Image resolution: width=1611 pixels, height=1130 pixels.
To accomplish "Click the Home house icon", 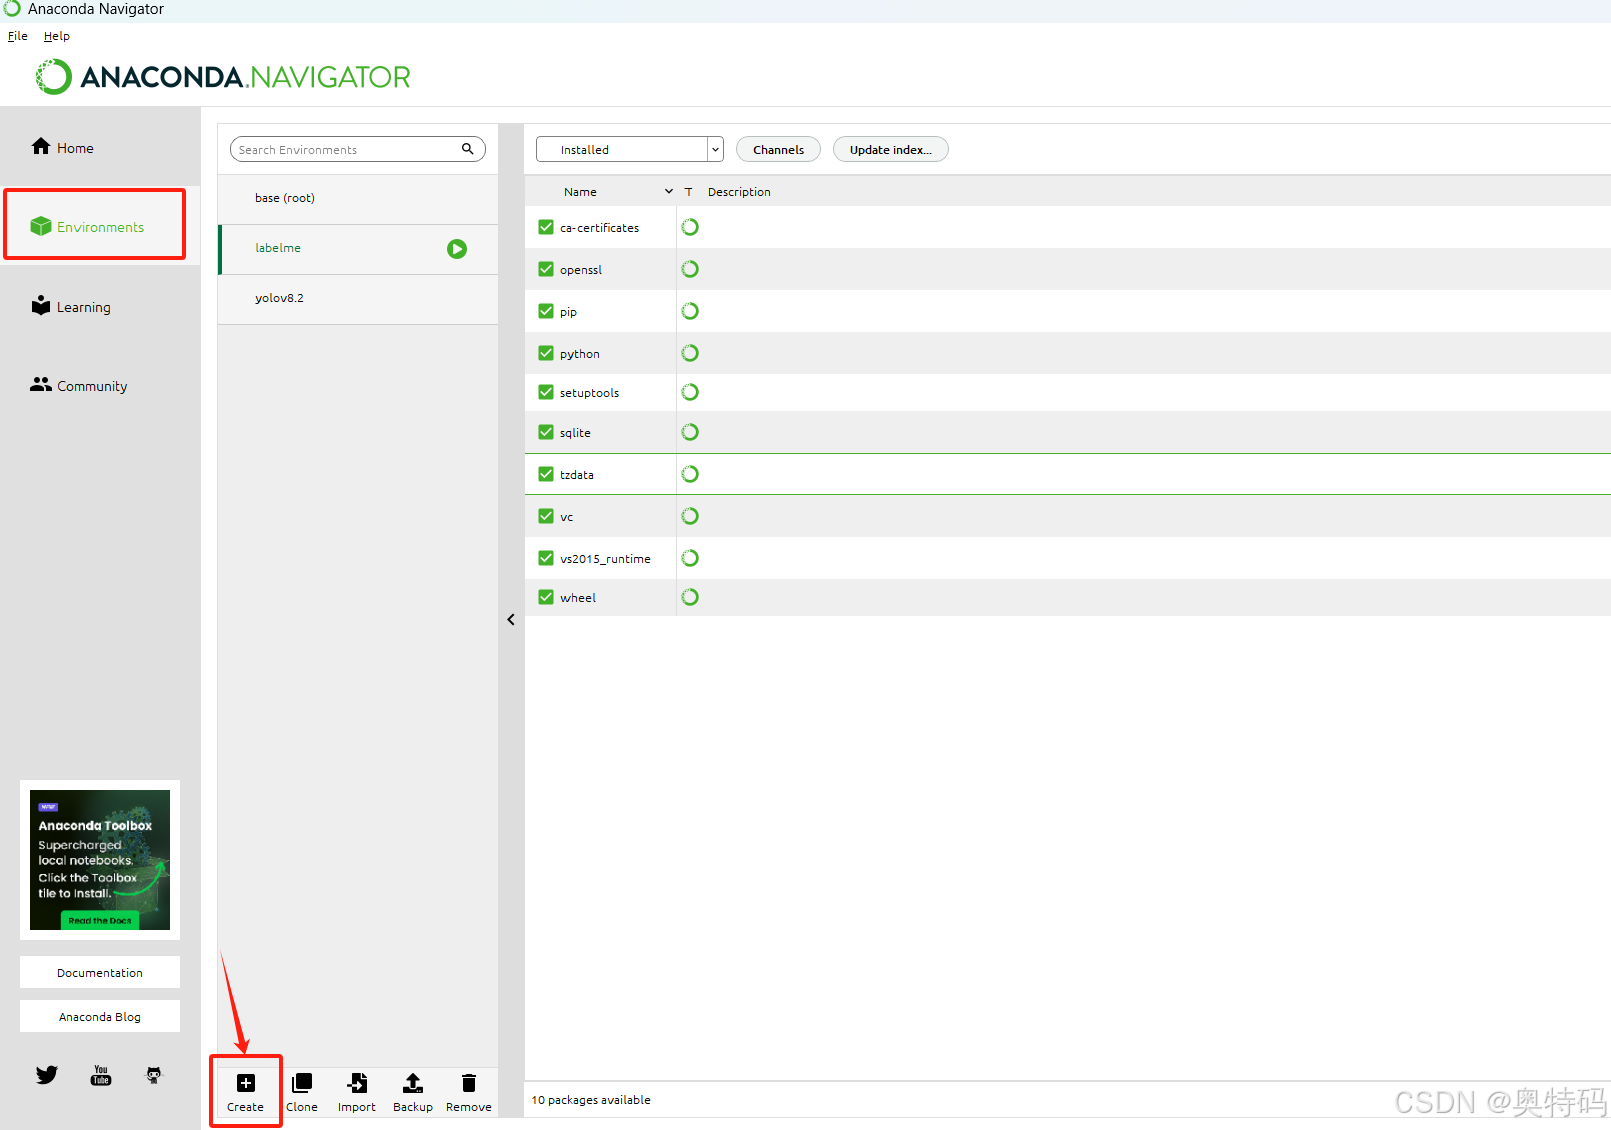I will tap(41, 146).
